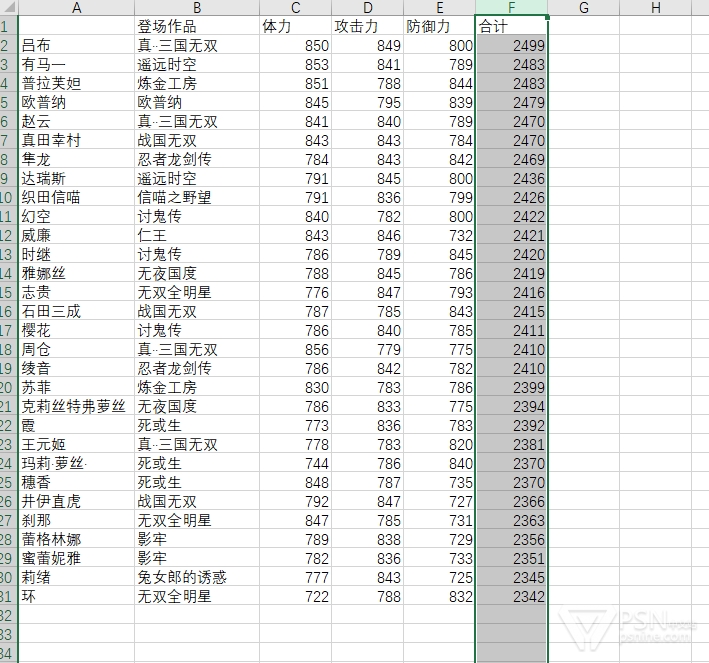Screen dimensions: 709x663
Task: Click the total value 2342
Action: click(511, 596)
